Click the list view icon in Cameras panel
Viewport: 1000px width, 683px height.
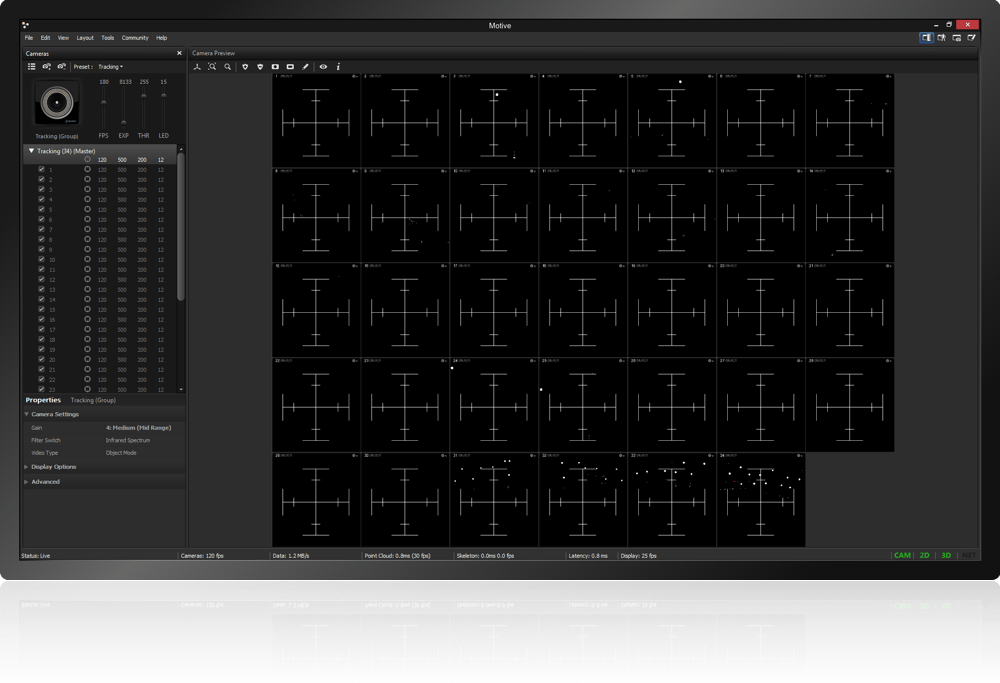coord(31,67)
